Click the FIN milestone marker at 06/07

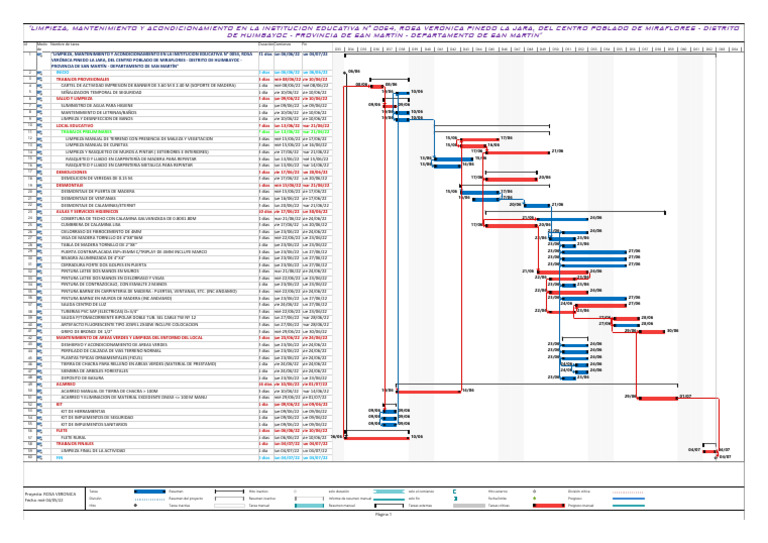pyautogui.click(x=716, y=457)
